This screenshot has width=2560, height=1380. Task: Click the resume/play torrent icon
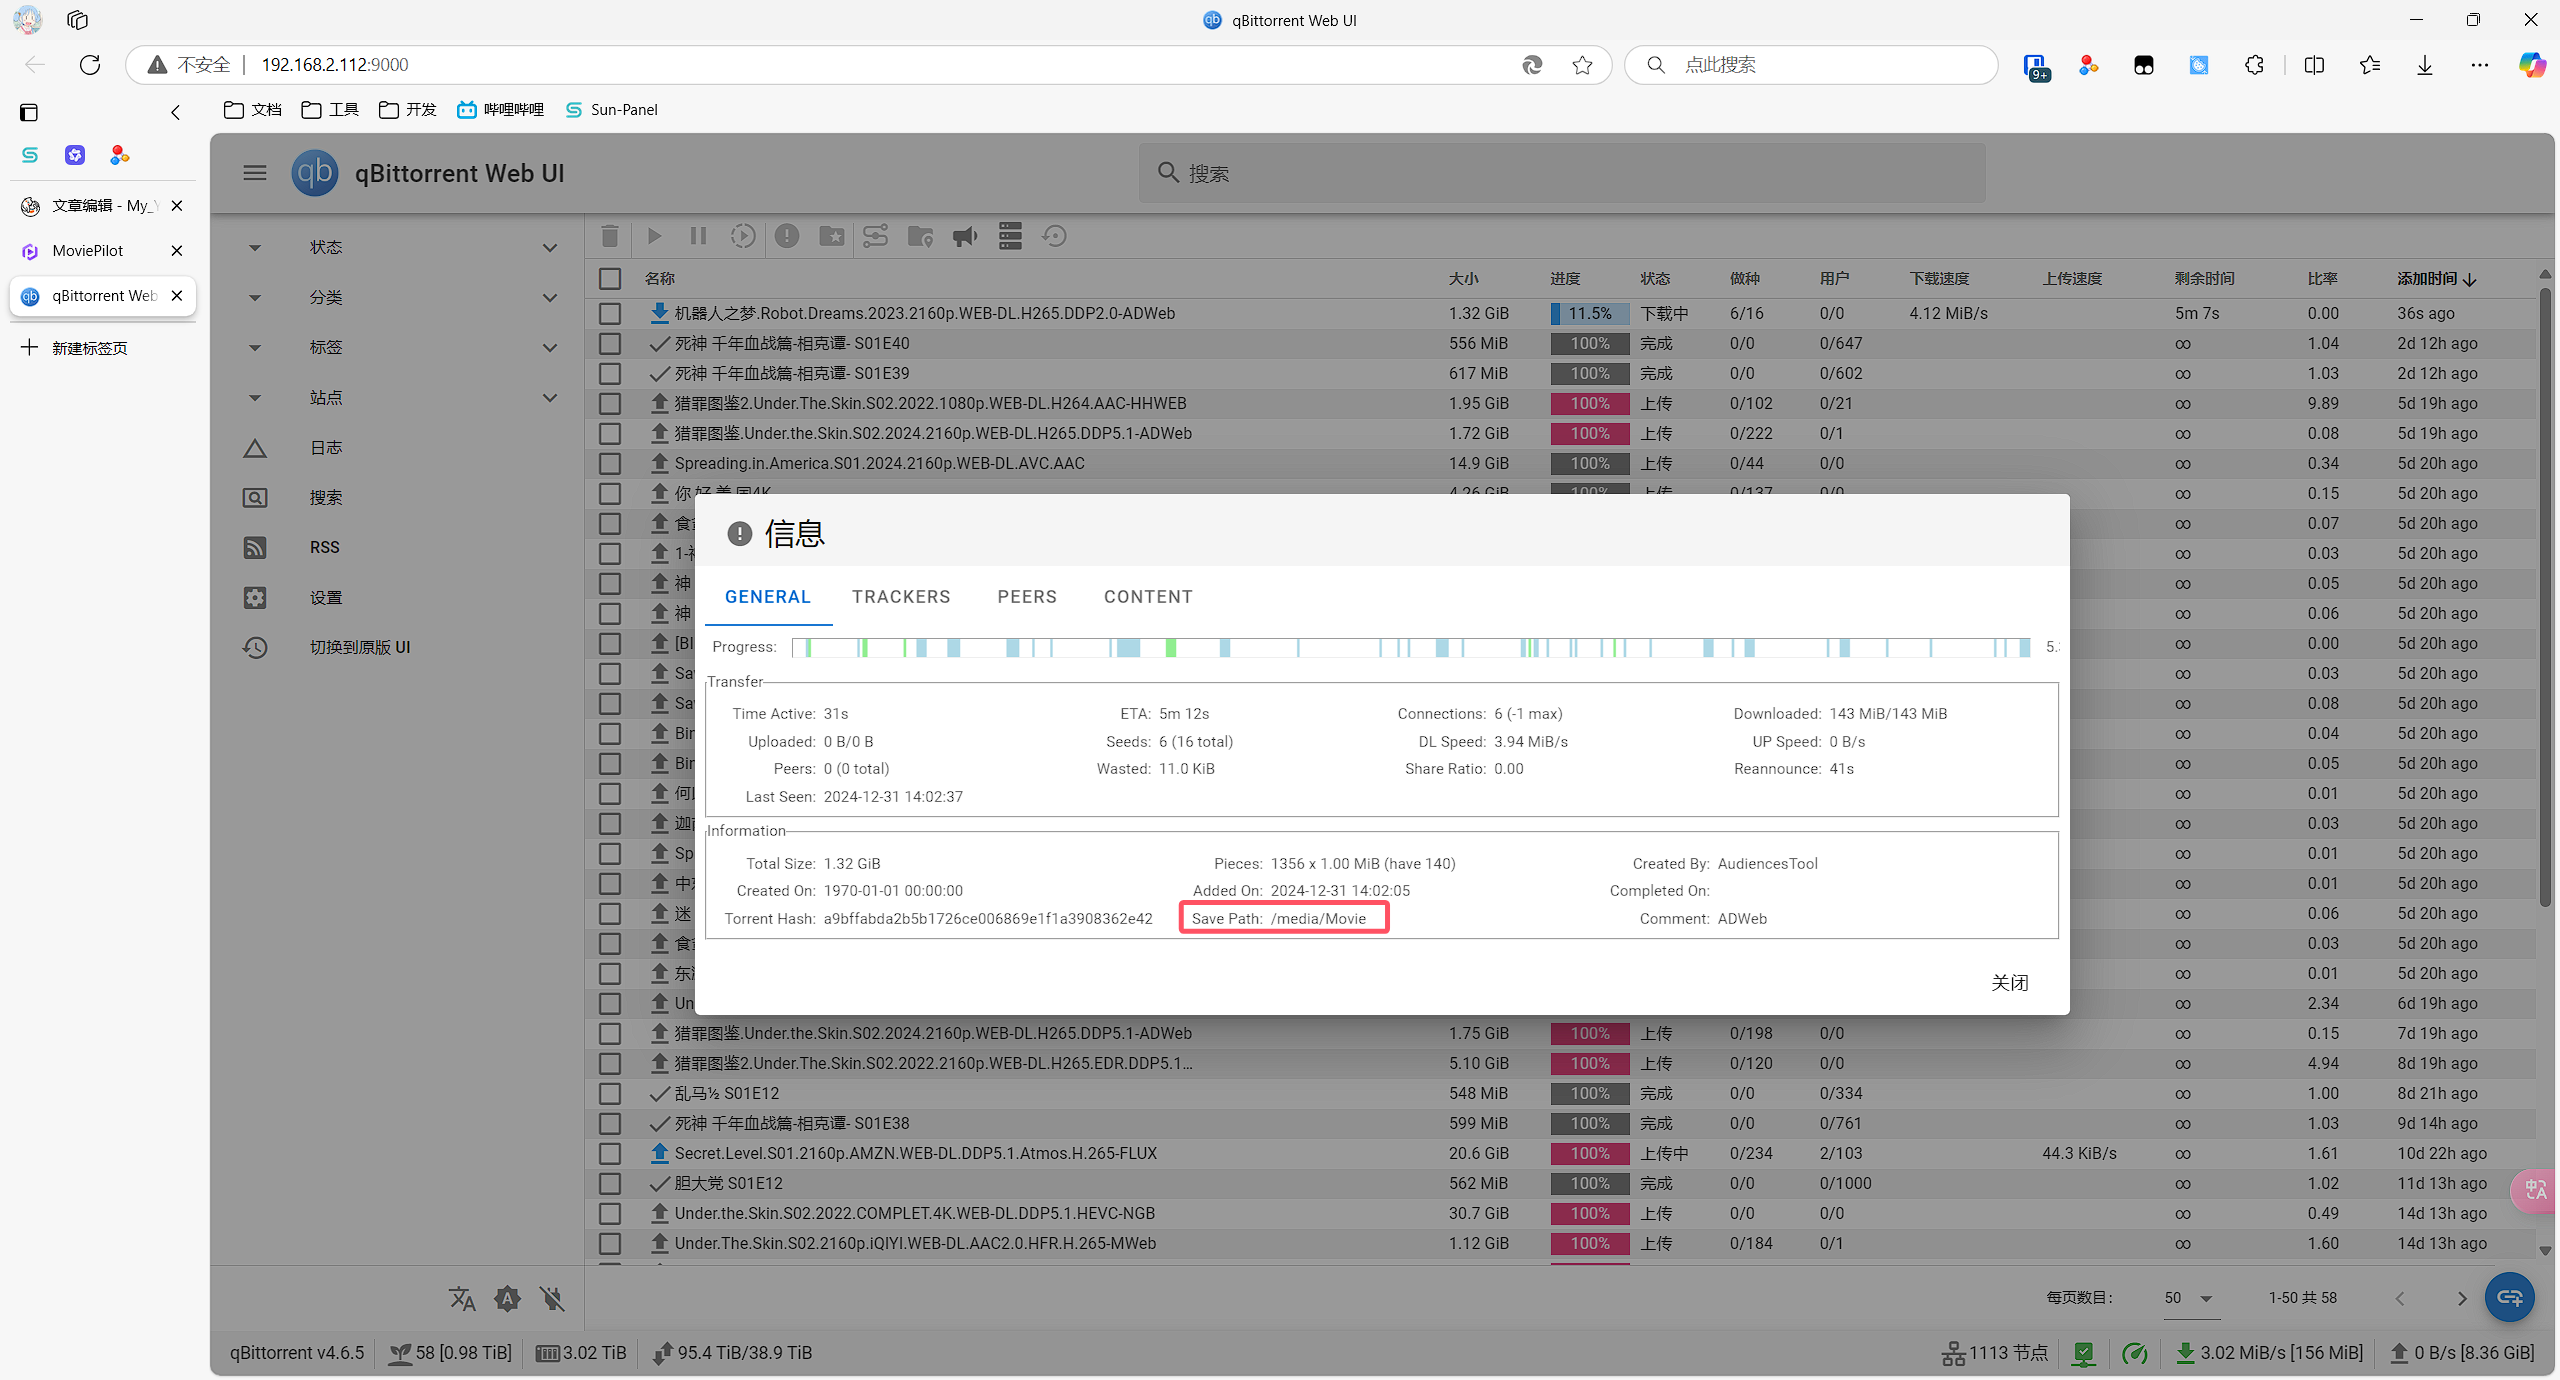pyautogui.click(x=654, y=236)
